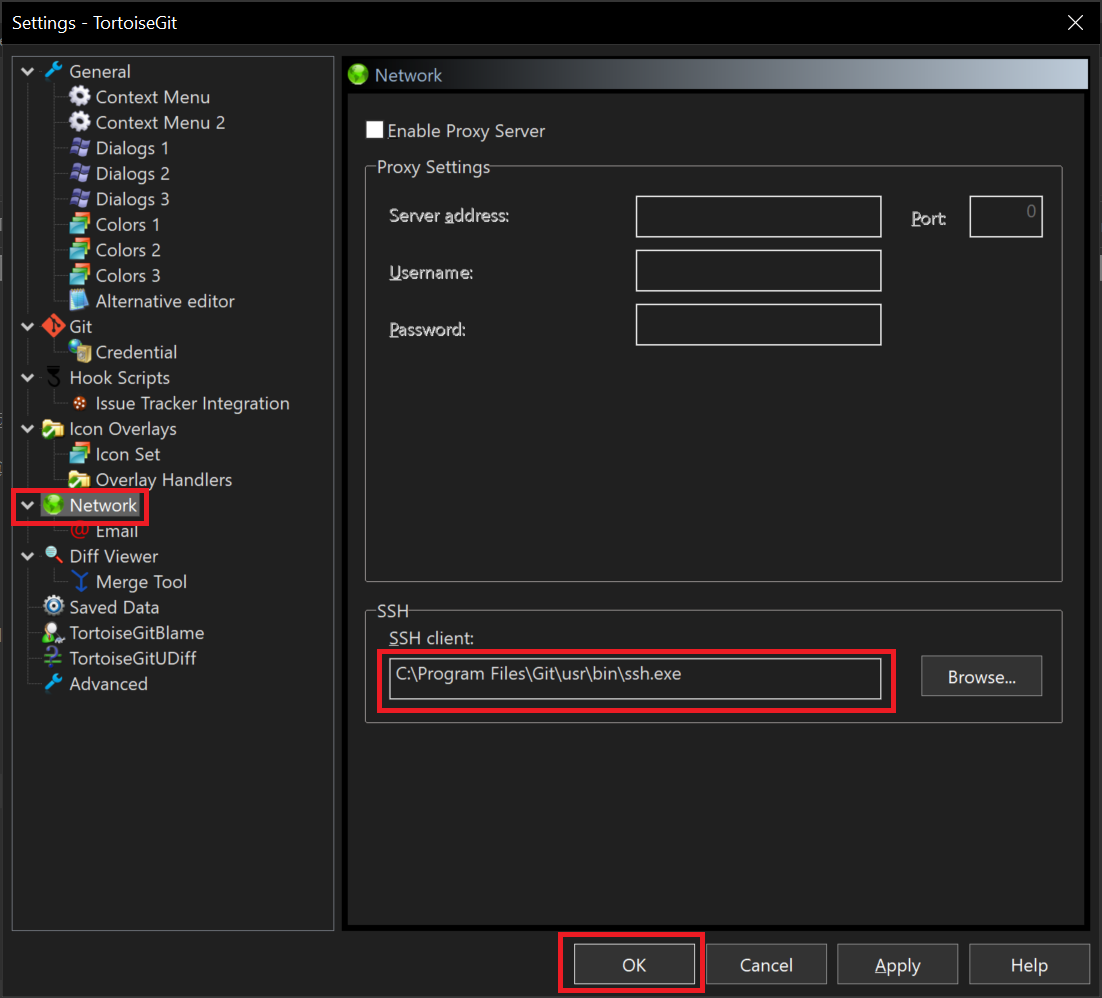Collapse the Hook Scripts tree node
This screenshot has height=998, width=1102.
(27, 377)
